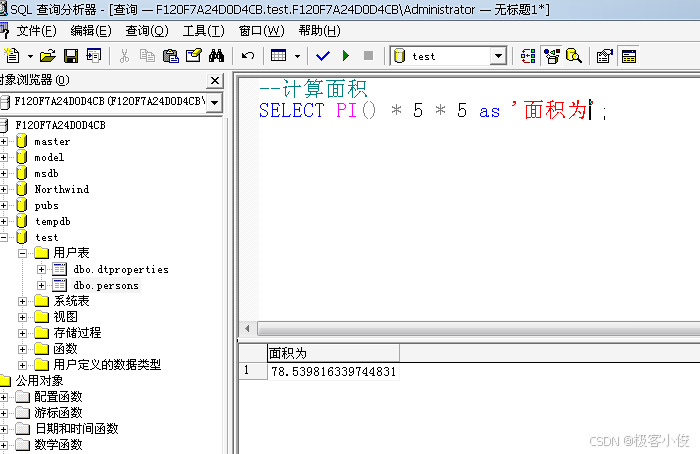The width and height of the screenshot is (700, 454).
Task: Expand the 数学函数 folder
Action: pyautogui.click(x=4, y=445)
